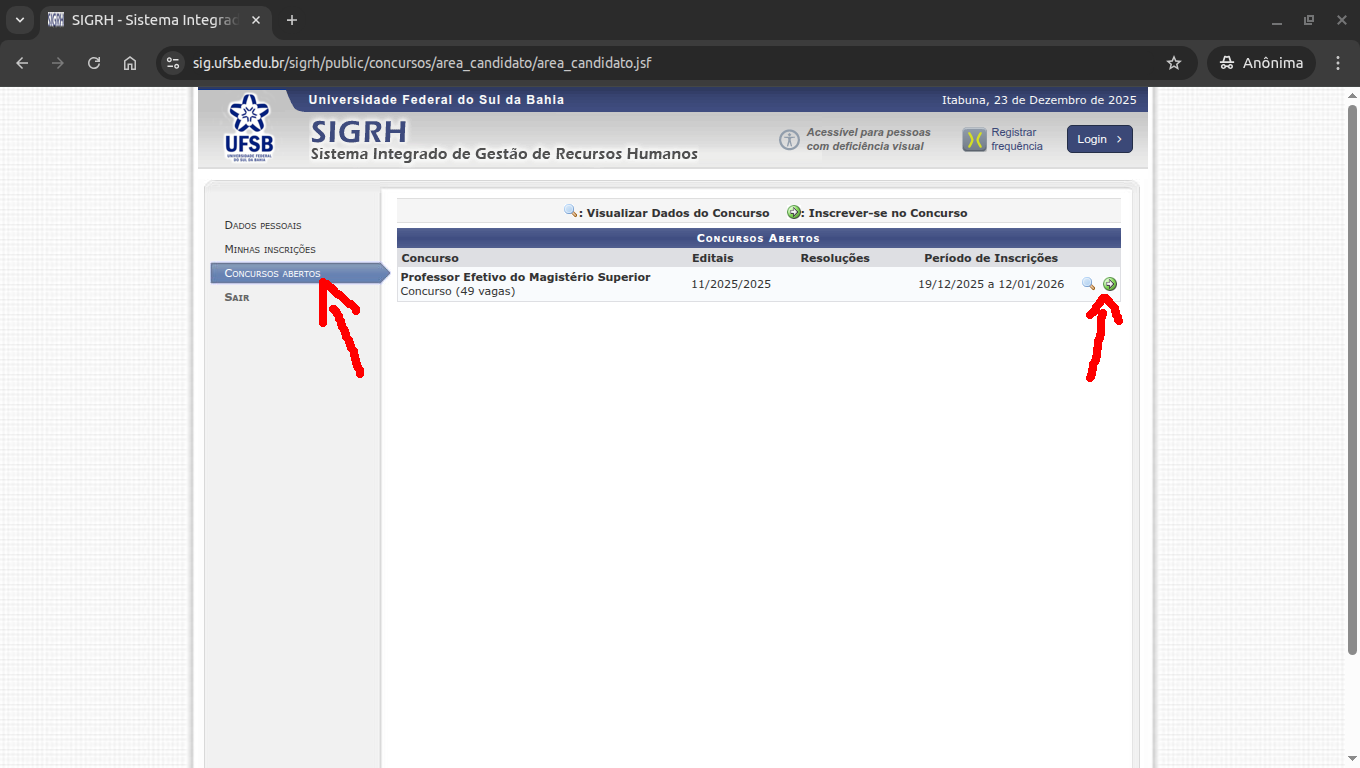
Task: Click the UFSB logo
Action: (249, 127)
